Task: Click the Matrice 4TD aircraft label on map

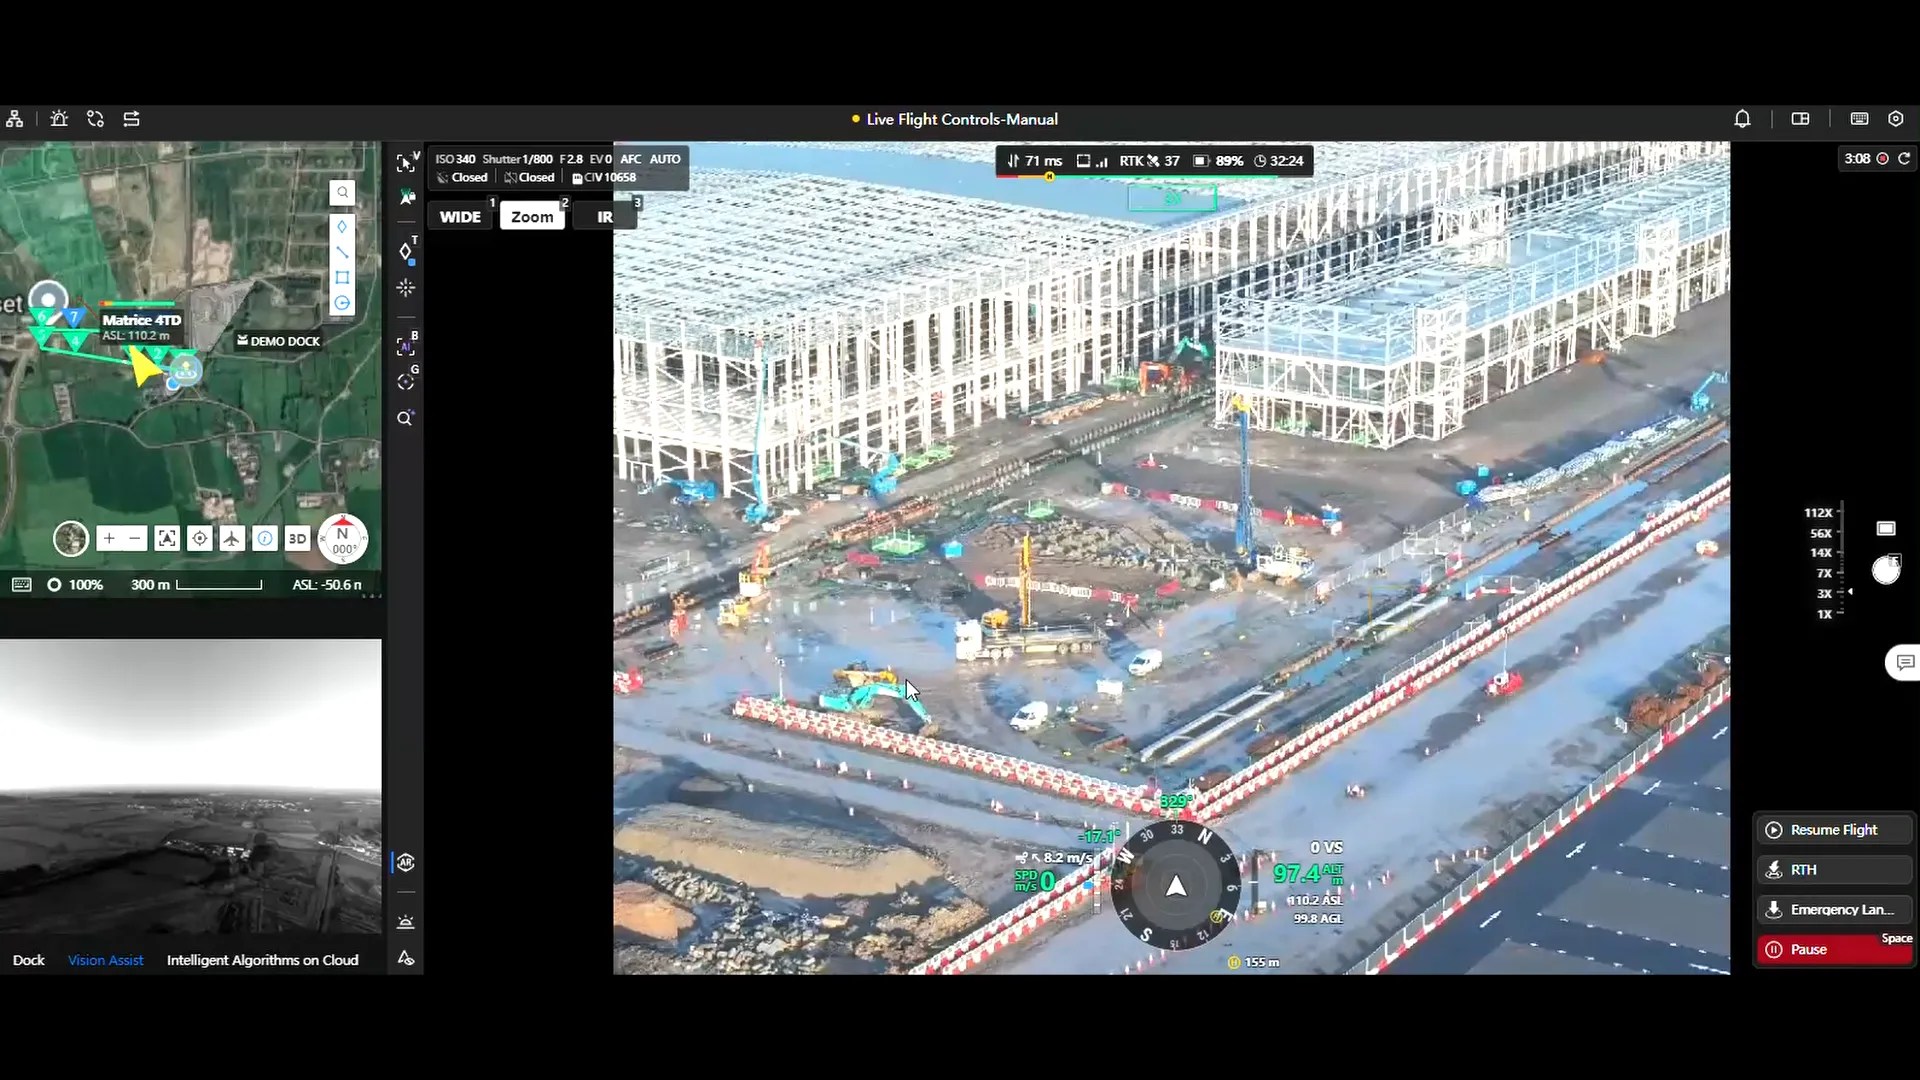Action: coord(141,320)
